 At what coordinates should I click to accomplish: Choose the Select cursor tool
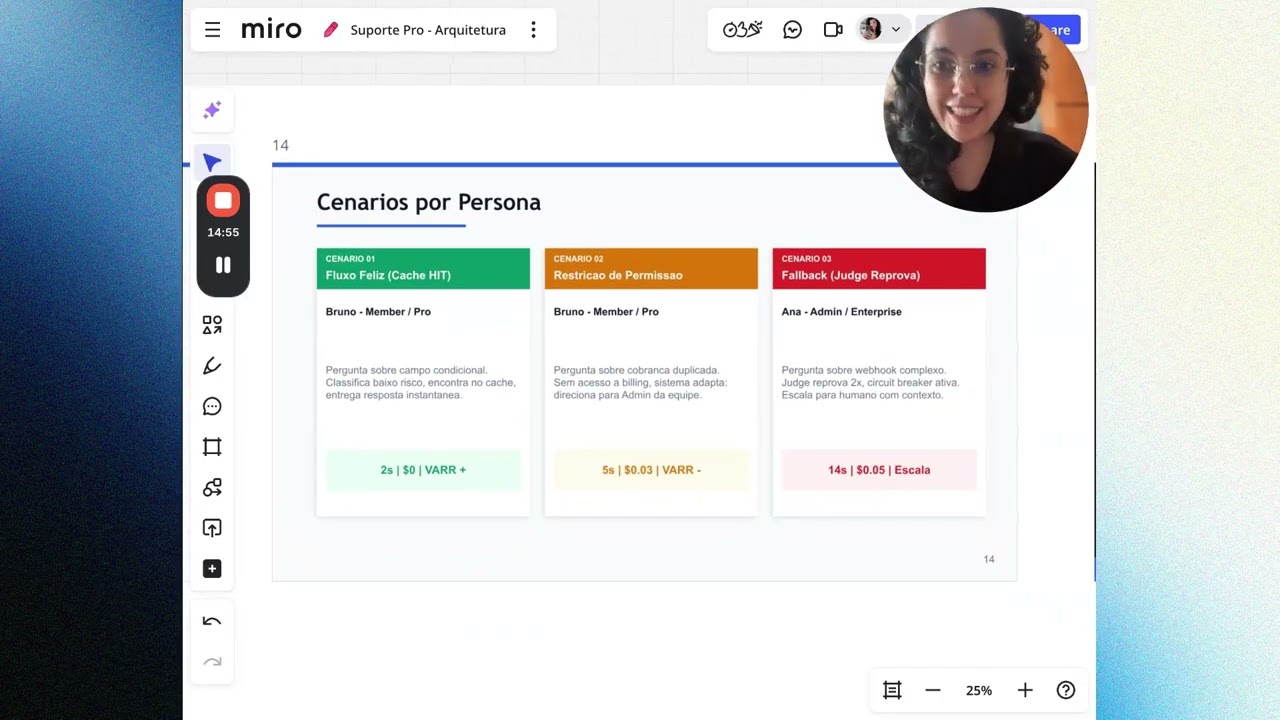click(x=212, y=162)
